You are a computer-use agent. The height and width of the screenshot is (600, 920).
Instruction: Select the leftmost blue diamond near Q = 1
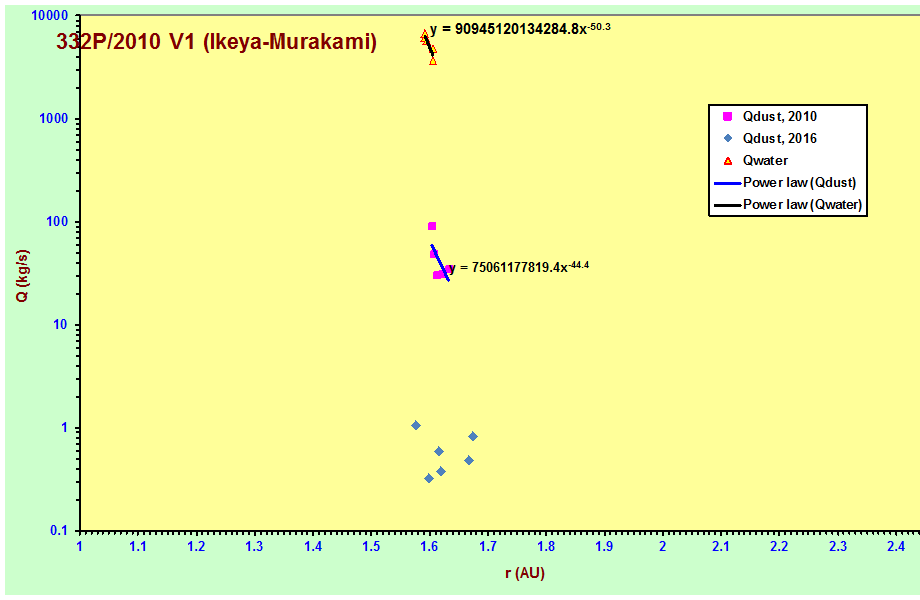pos(416,425)
